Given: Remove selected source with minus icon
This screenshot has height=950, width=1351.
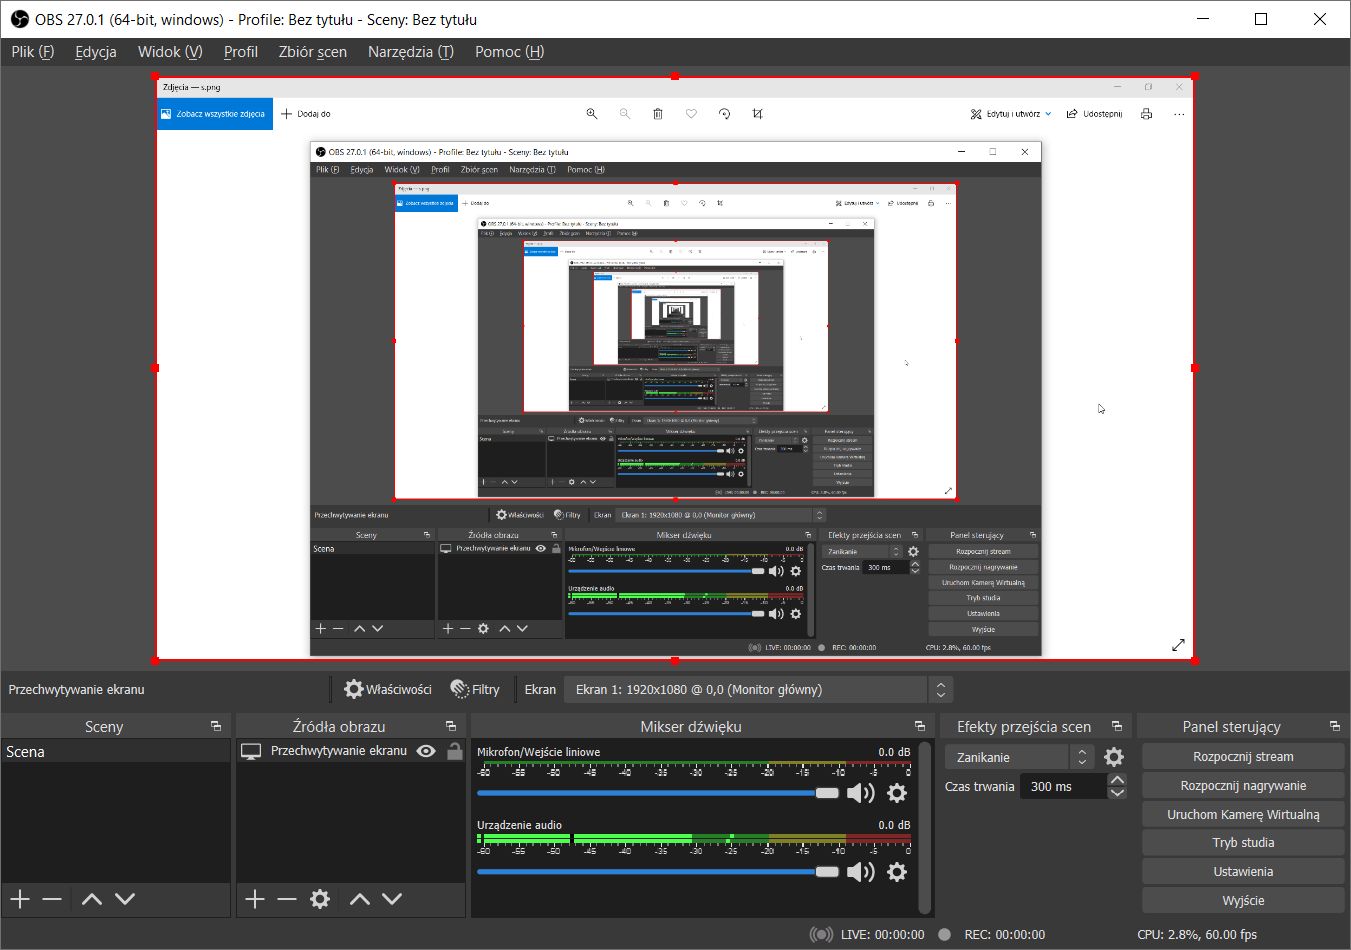Looking at the screenshot, I should [x=287, y=899].
